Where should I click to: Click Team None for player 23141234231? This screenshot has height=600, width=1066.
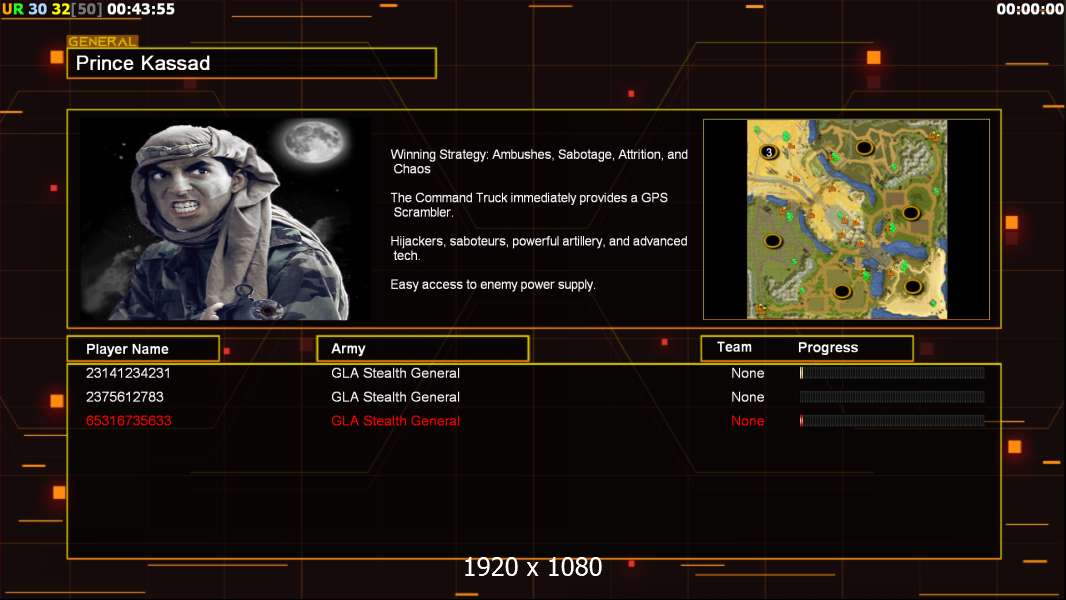(x=747, y=373)
